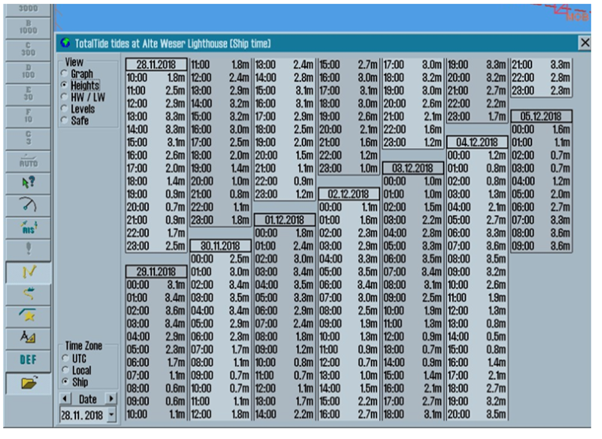Viewport: 602px width, 439px height.
Task: Set time zone to UTC
Action: [65, 357]
